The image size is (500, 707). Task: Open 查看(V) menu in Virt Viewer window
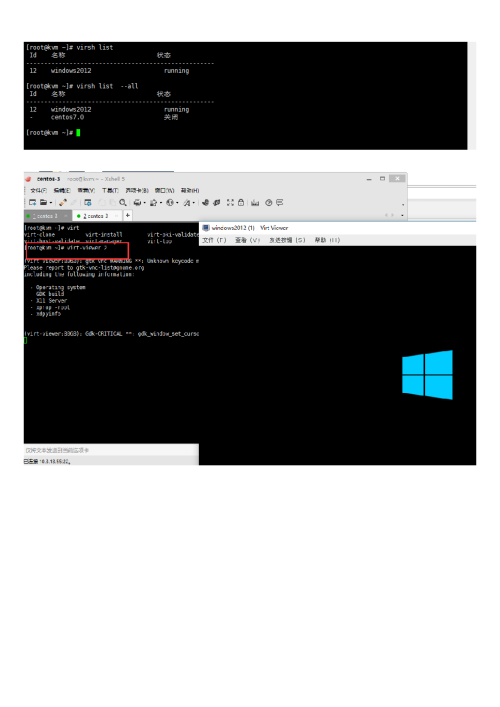[248, 240]
